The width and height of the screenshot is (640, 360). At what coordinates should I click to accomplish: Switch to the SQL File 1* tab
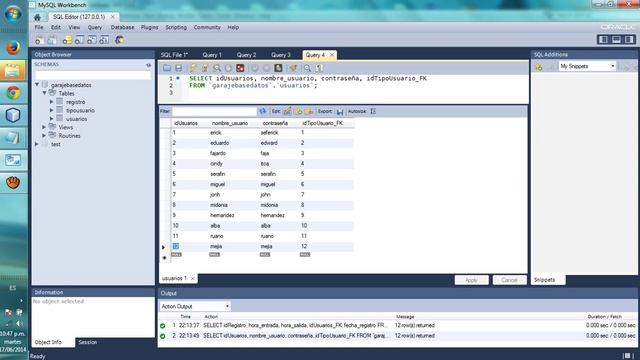click(174, 55)
